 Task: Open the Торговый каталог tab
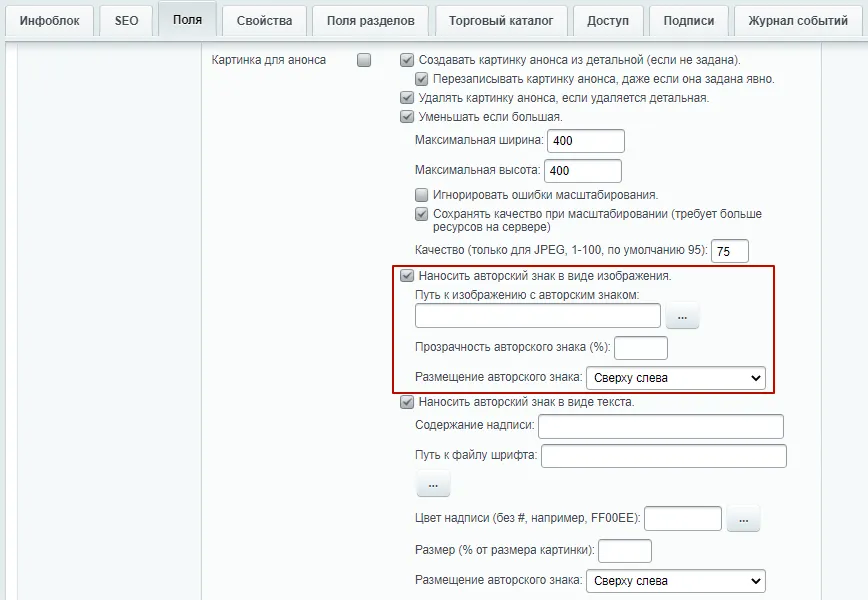point(501,20)
